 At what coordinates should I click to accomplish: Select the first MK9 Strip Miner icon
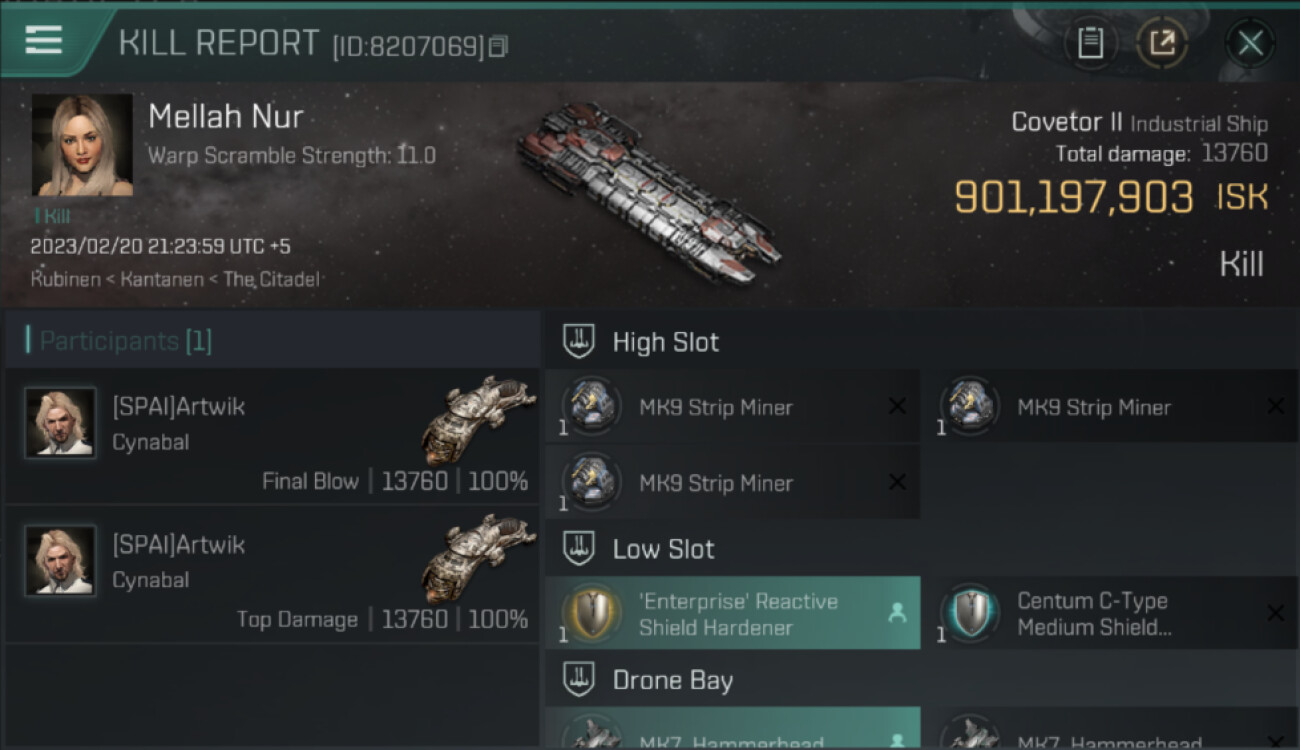tap(590, 406)
